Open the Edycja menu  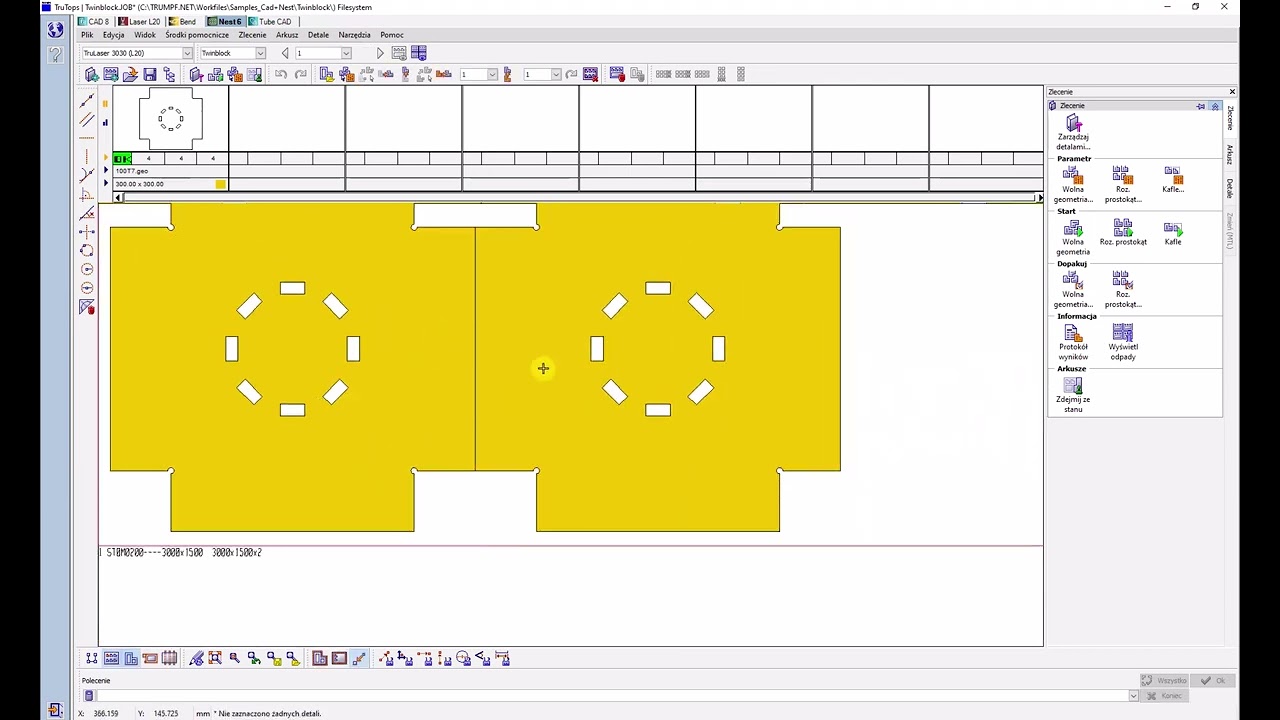click(x=114, y=35)
